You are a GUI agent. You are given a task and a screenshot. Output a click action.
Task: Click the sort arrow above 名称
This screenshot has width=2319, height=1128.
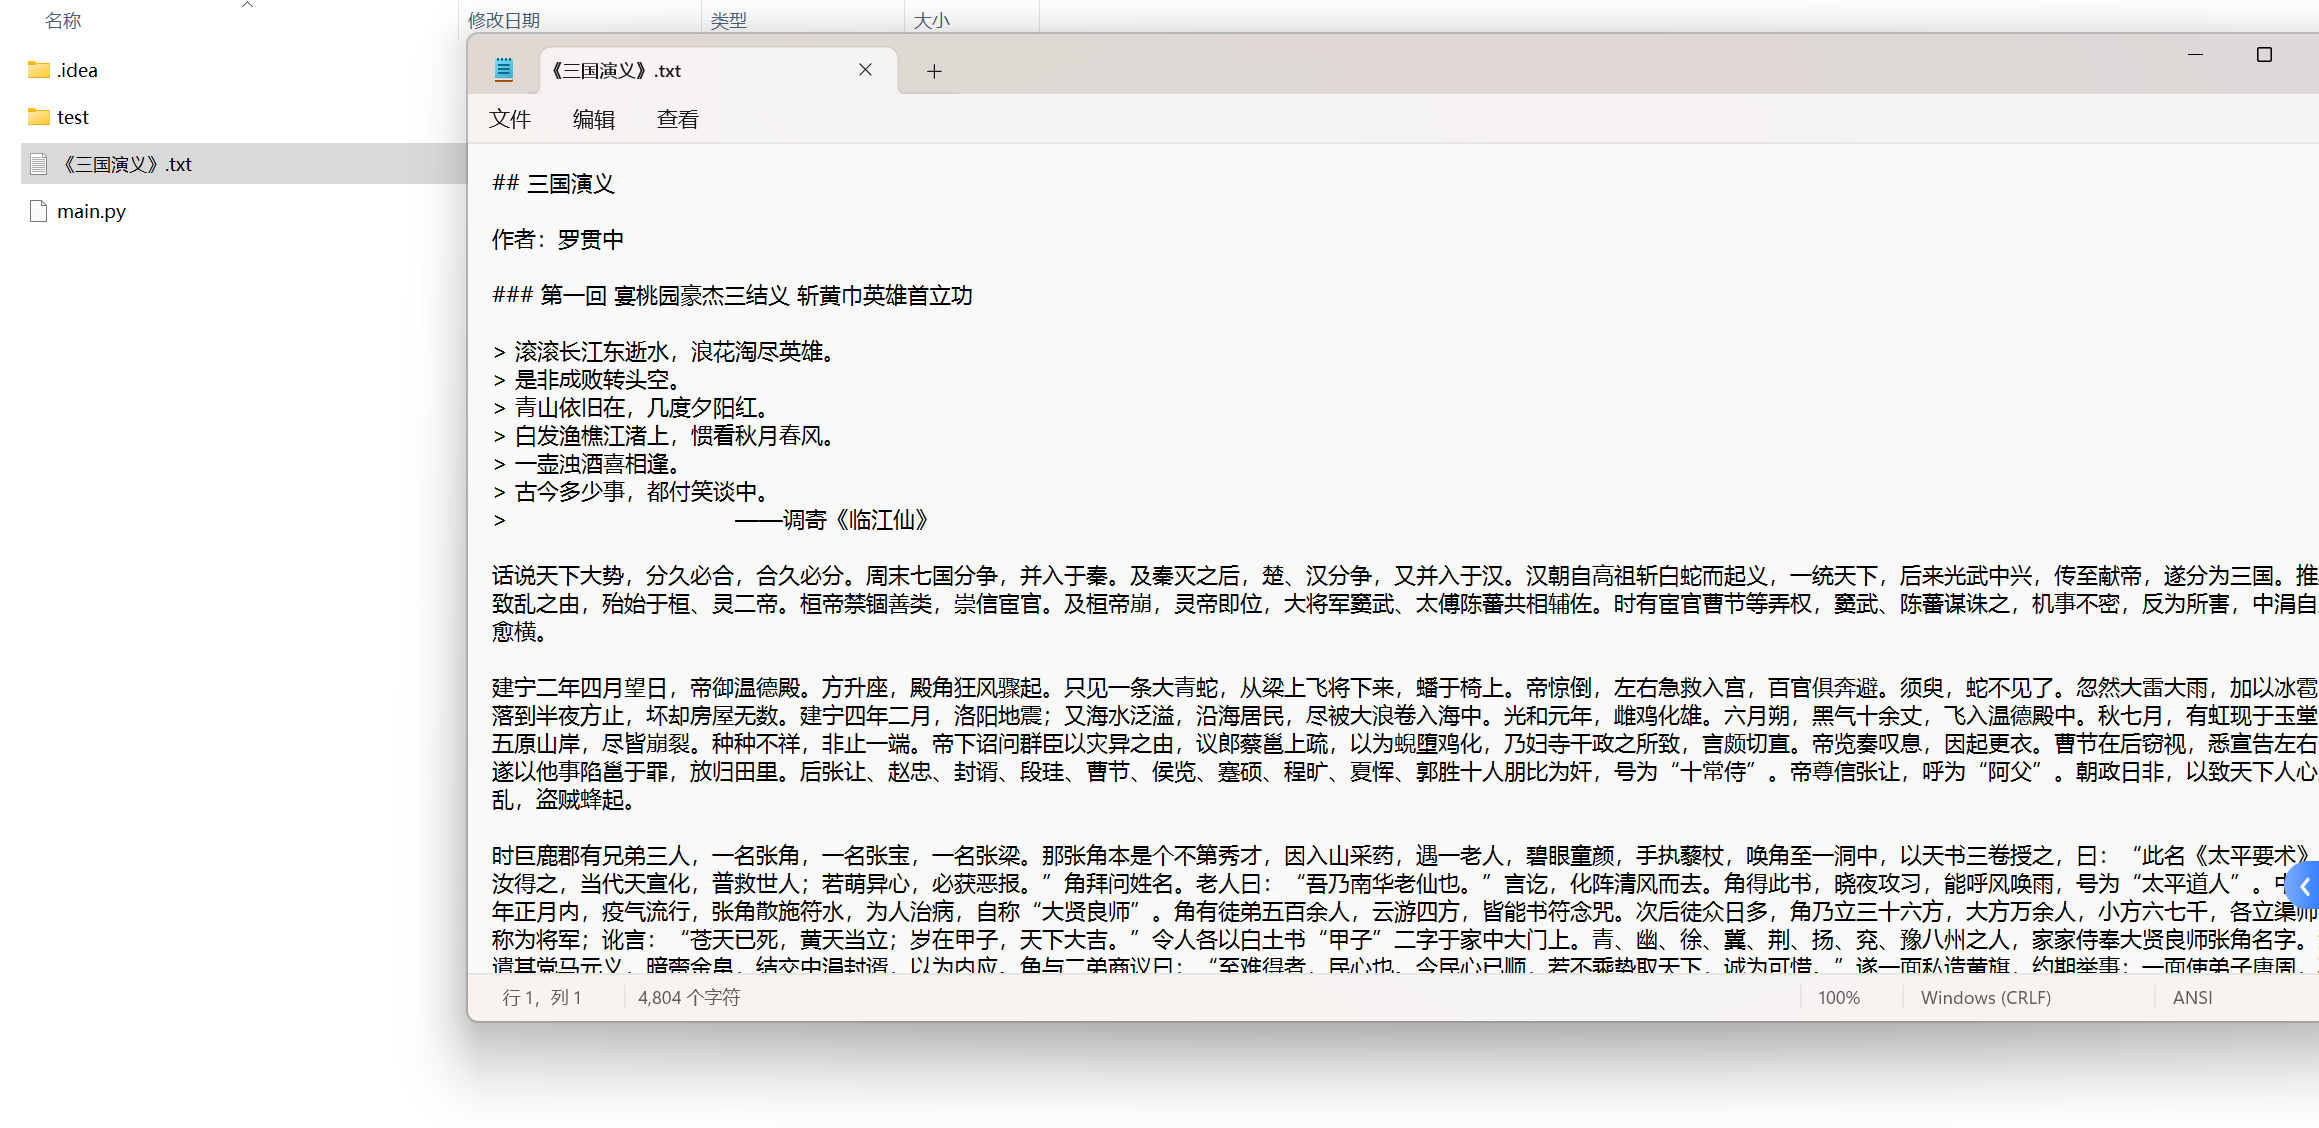click(x=248, y=5)
